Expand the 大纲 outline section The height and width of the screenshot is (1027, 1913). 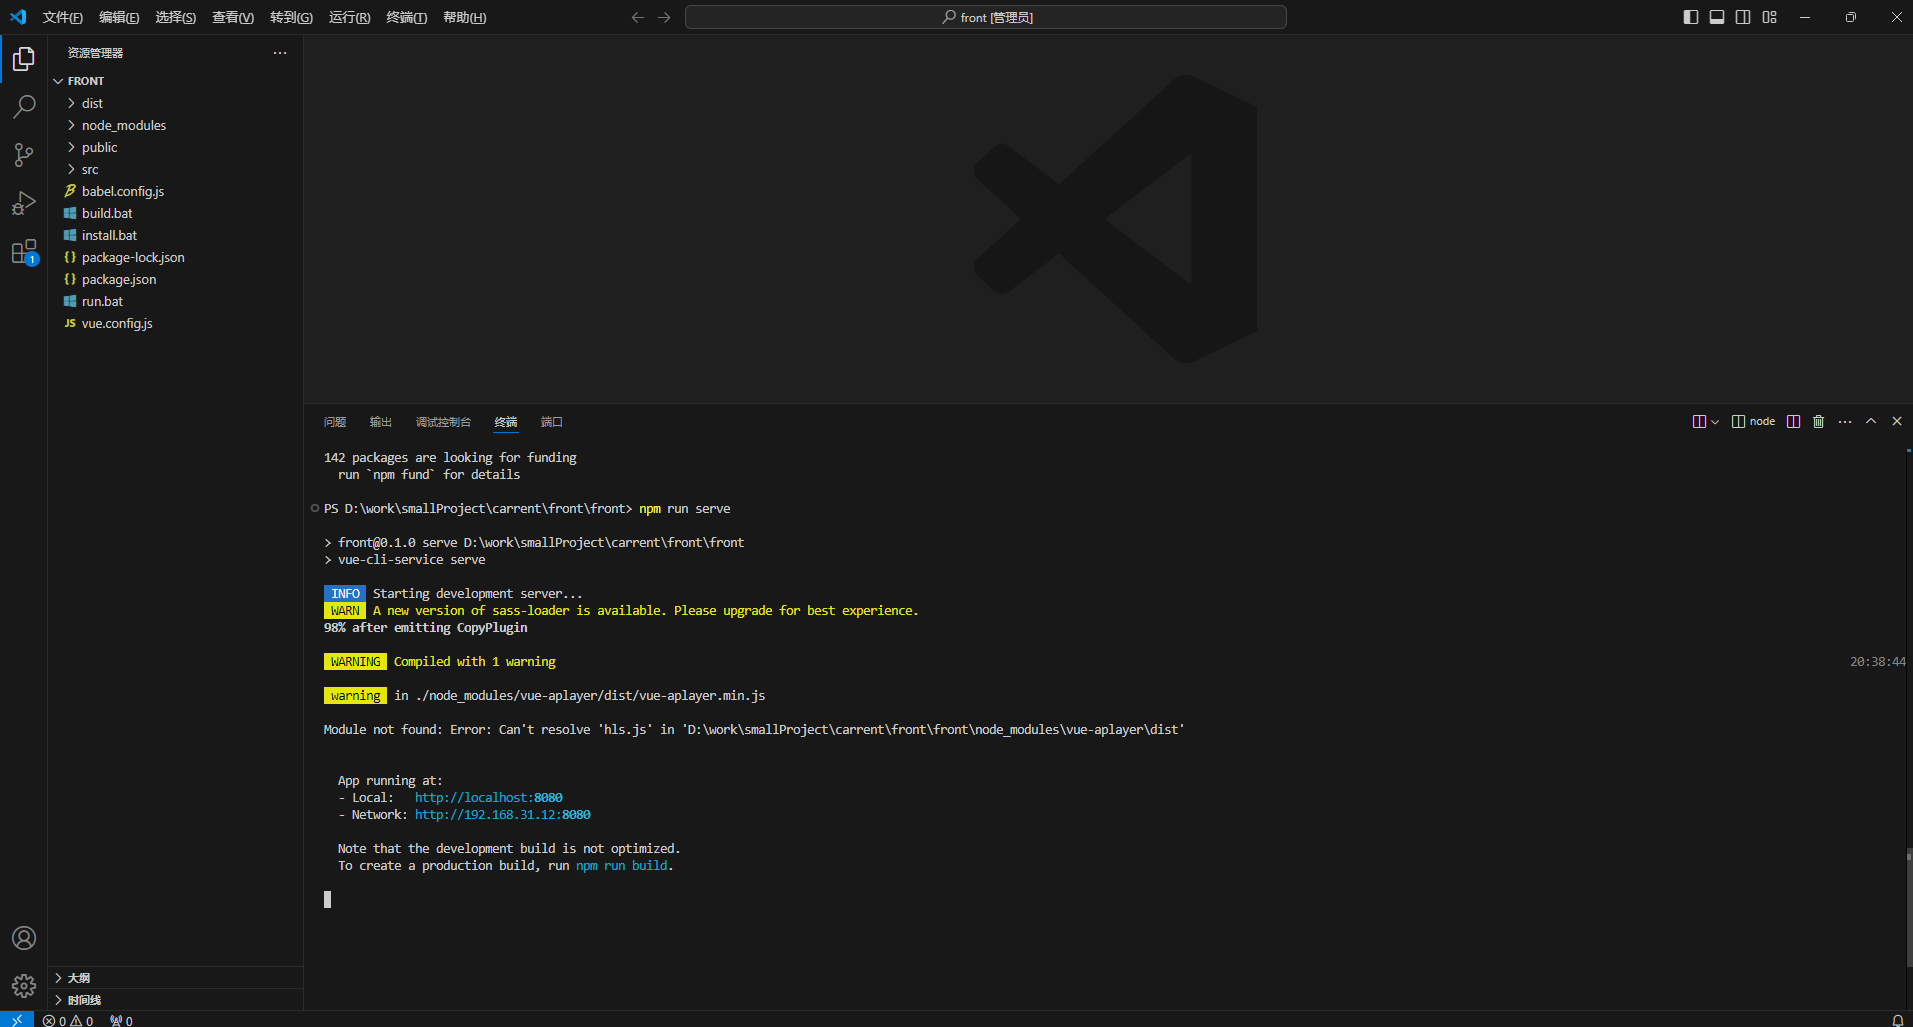pyautogui.click(x=175, y=978)
